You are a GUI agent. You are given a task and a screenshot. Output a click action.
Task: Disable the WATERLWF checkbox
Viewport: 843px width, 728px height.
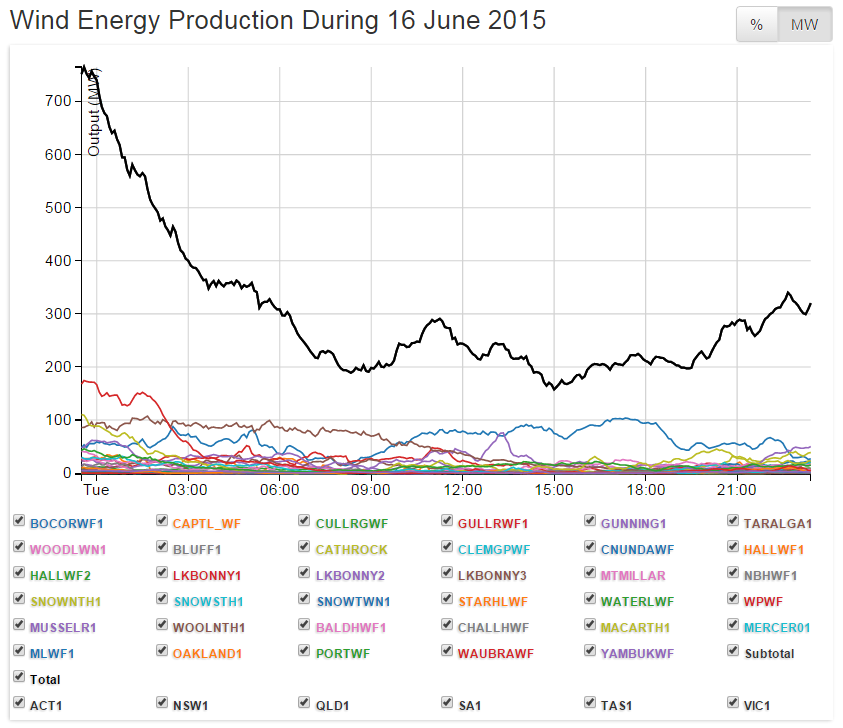pos(591,600)
